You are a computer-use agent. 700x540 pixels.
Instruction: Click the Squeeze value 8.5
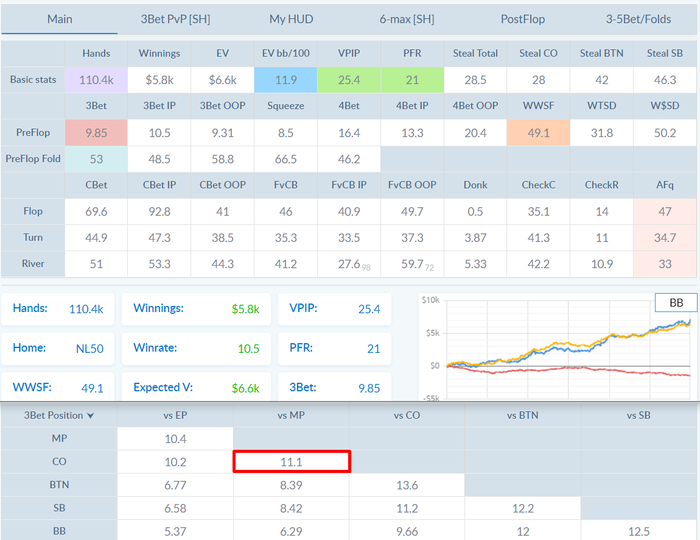tap(286, 133)
